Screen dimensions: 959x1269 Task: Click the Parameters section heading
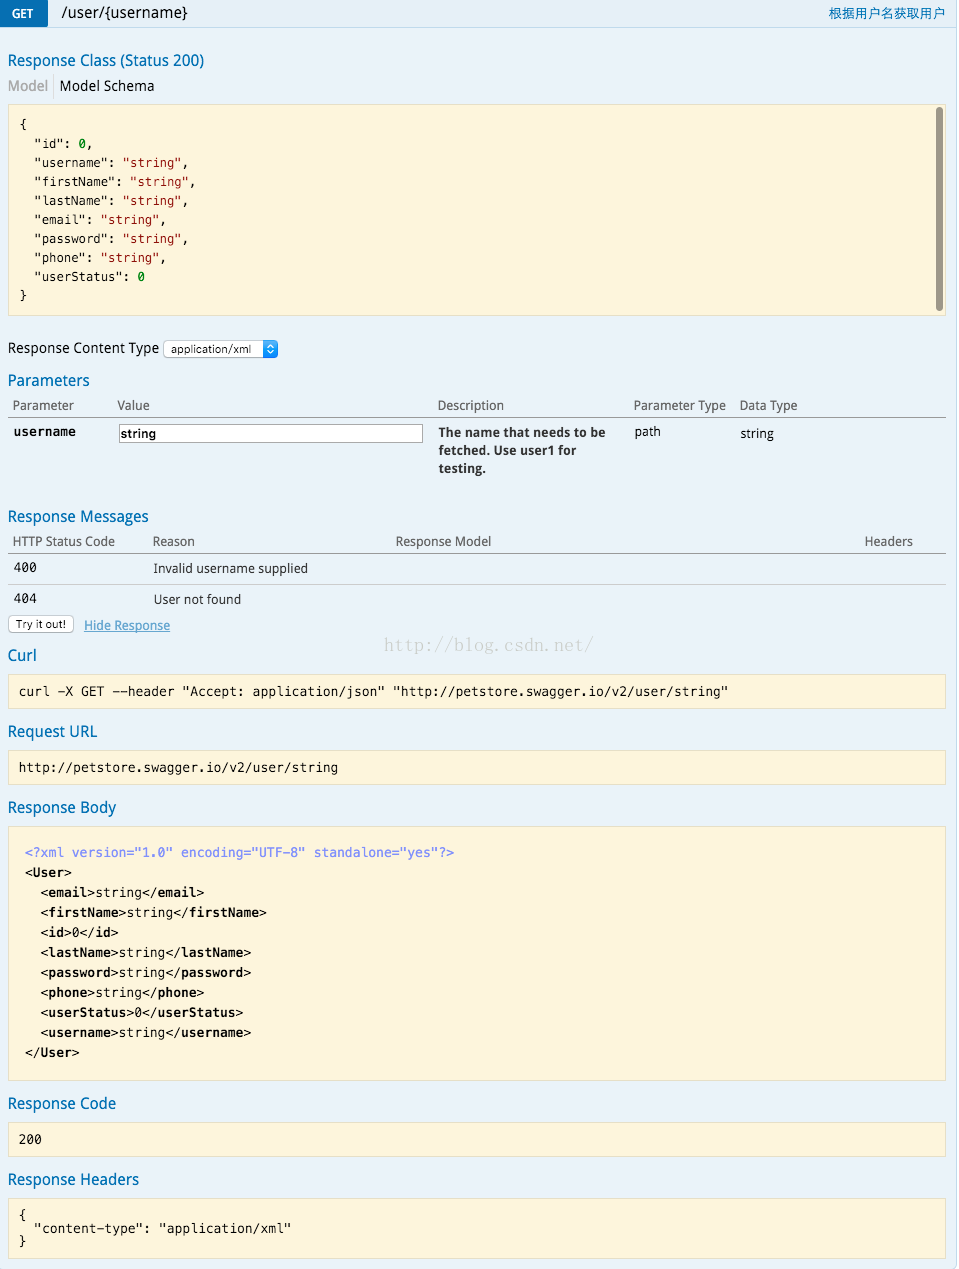[x=49, y=381]
